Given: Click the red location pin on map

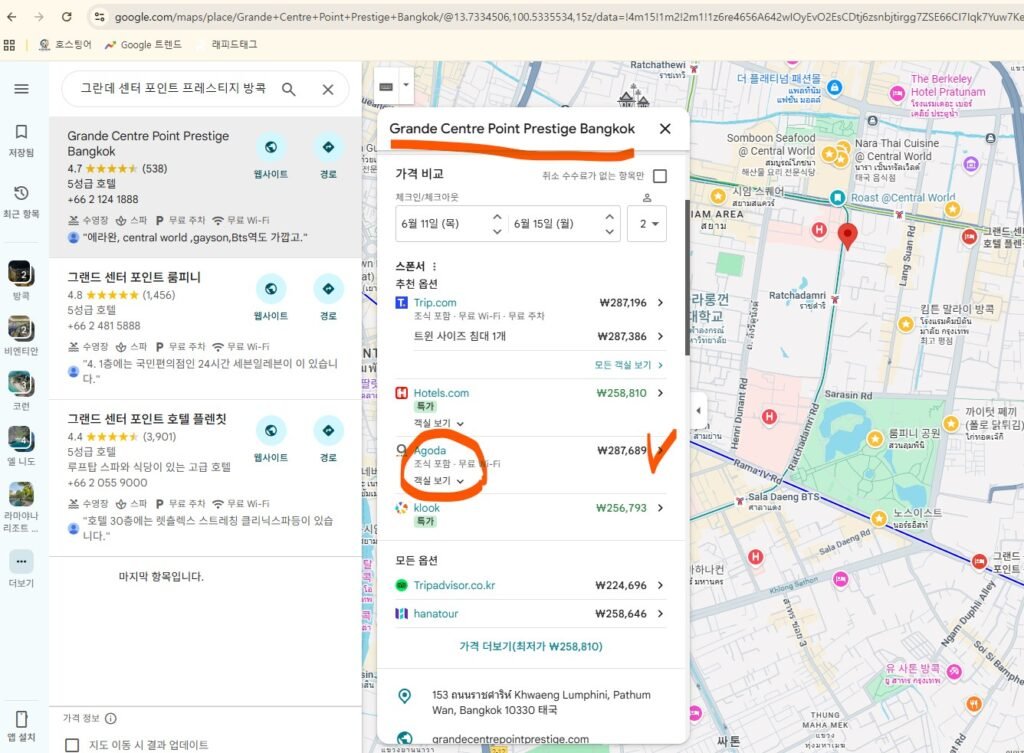Looking at the screenshot, I should click(x=847, y=235).
